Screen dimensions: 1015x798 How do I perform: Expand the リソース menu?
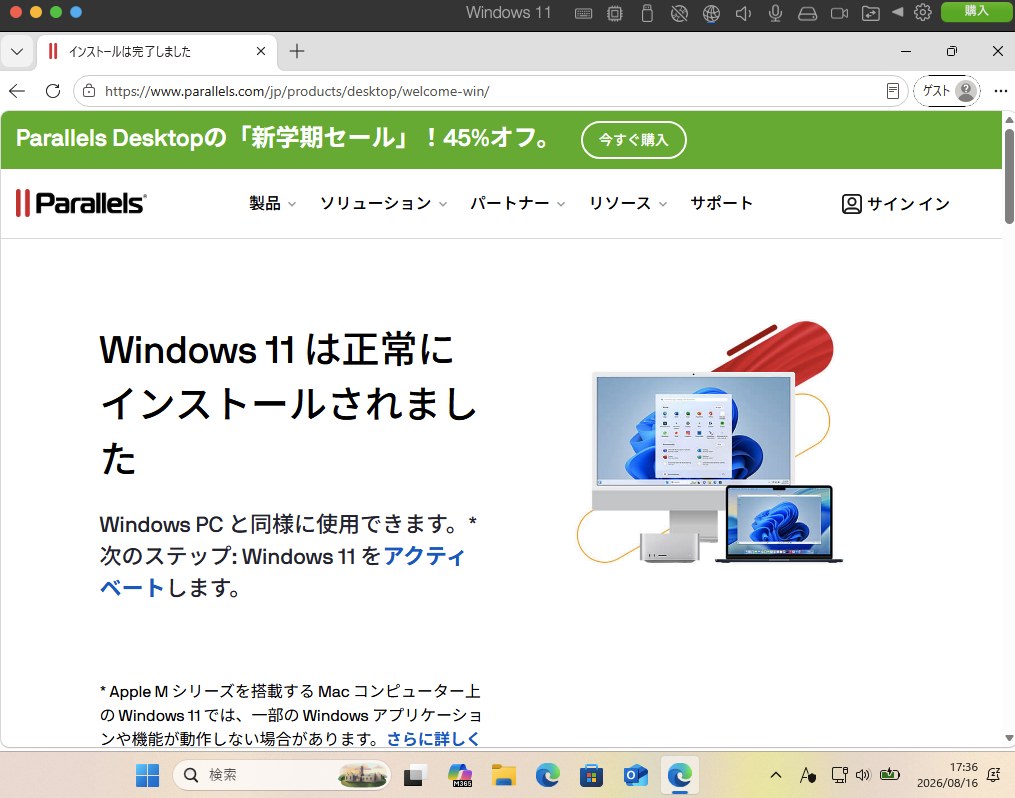click(627, 203)
